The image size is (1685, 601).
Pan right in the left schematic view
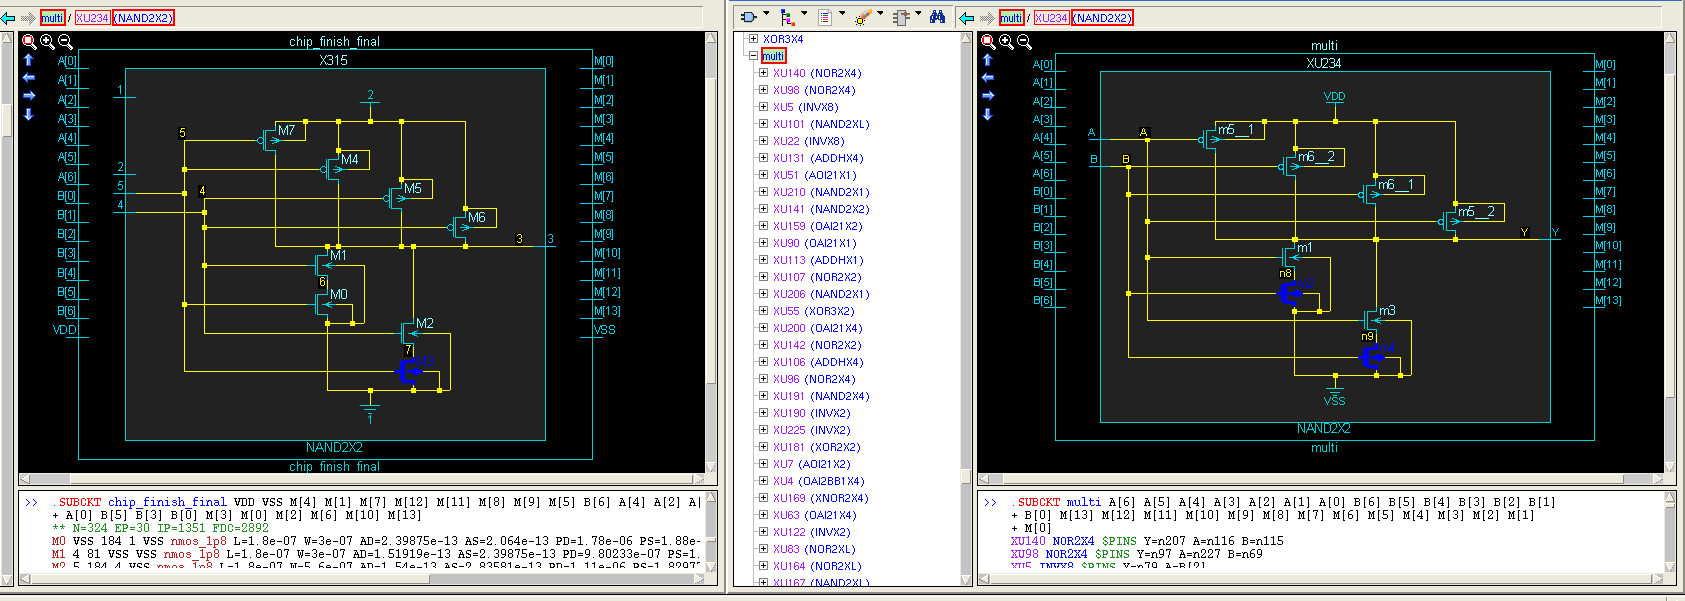29,96
